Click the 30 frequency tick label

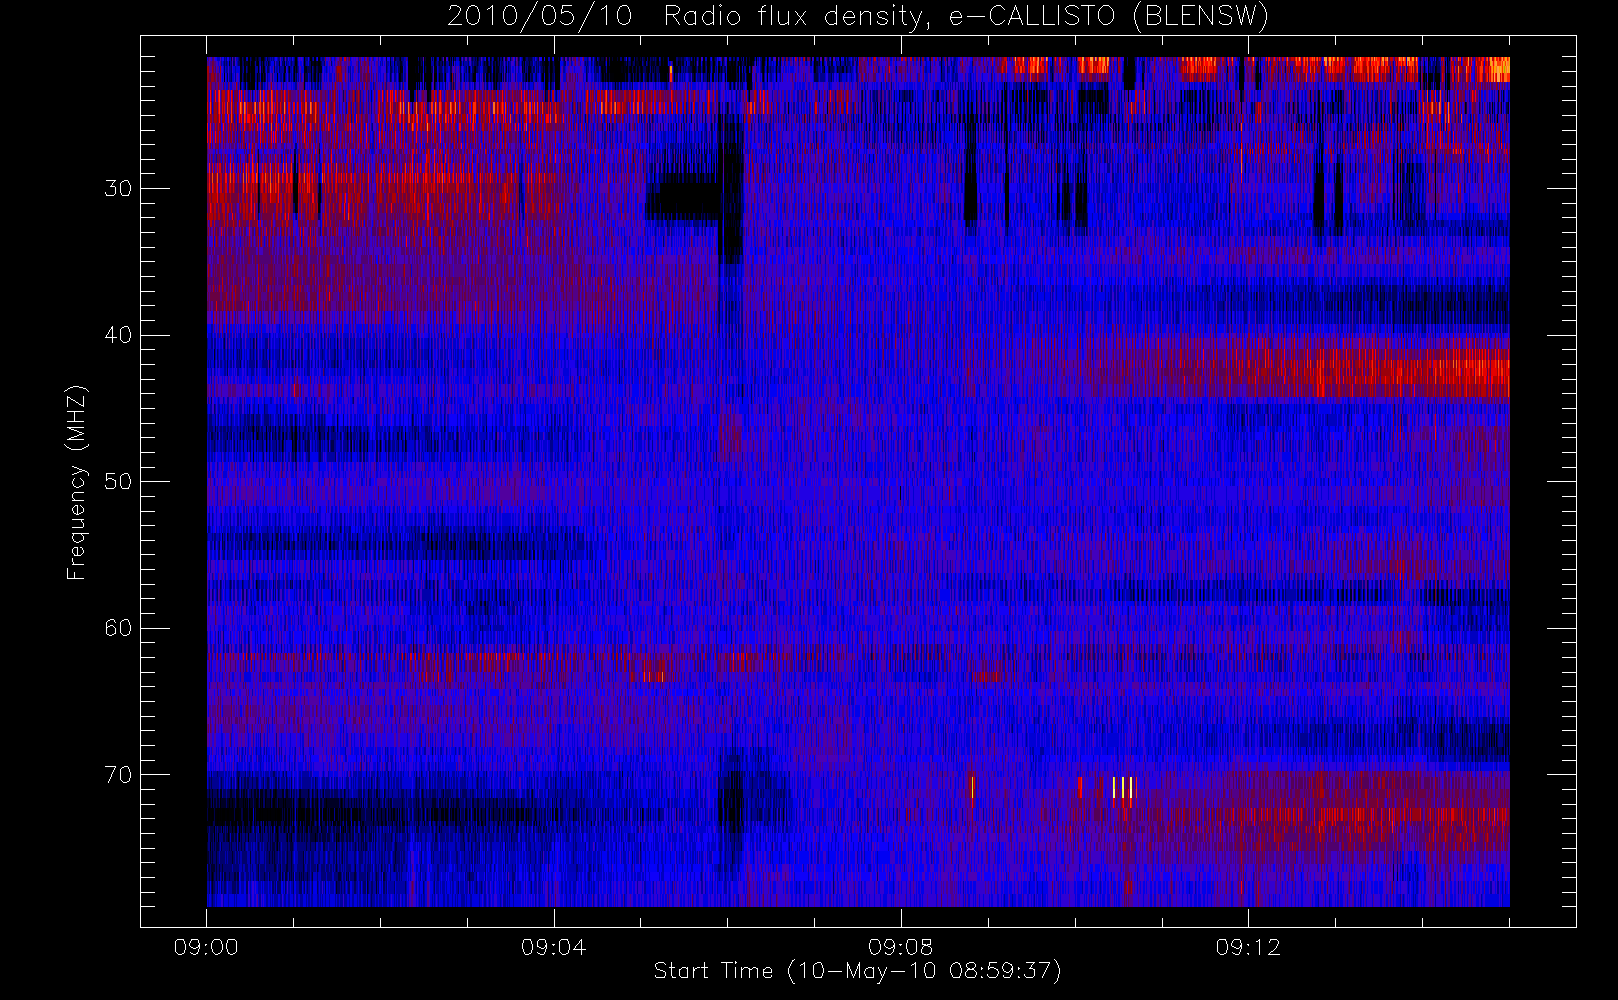tap(118, 188)
